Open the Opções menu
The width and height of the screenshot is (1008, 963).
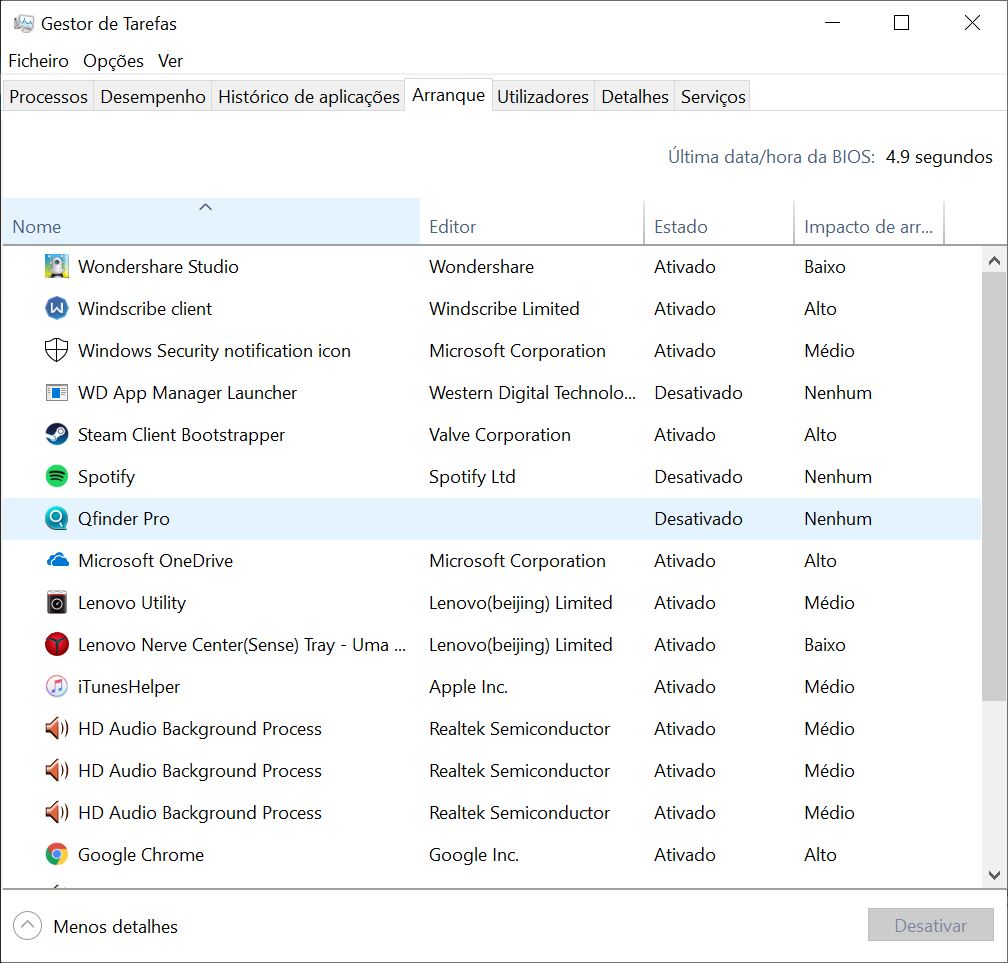(x=113, y=61)
